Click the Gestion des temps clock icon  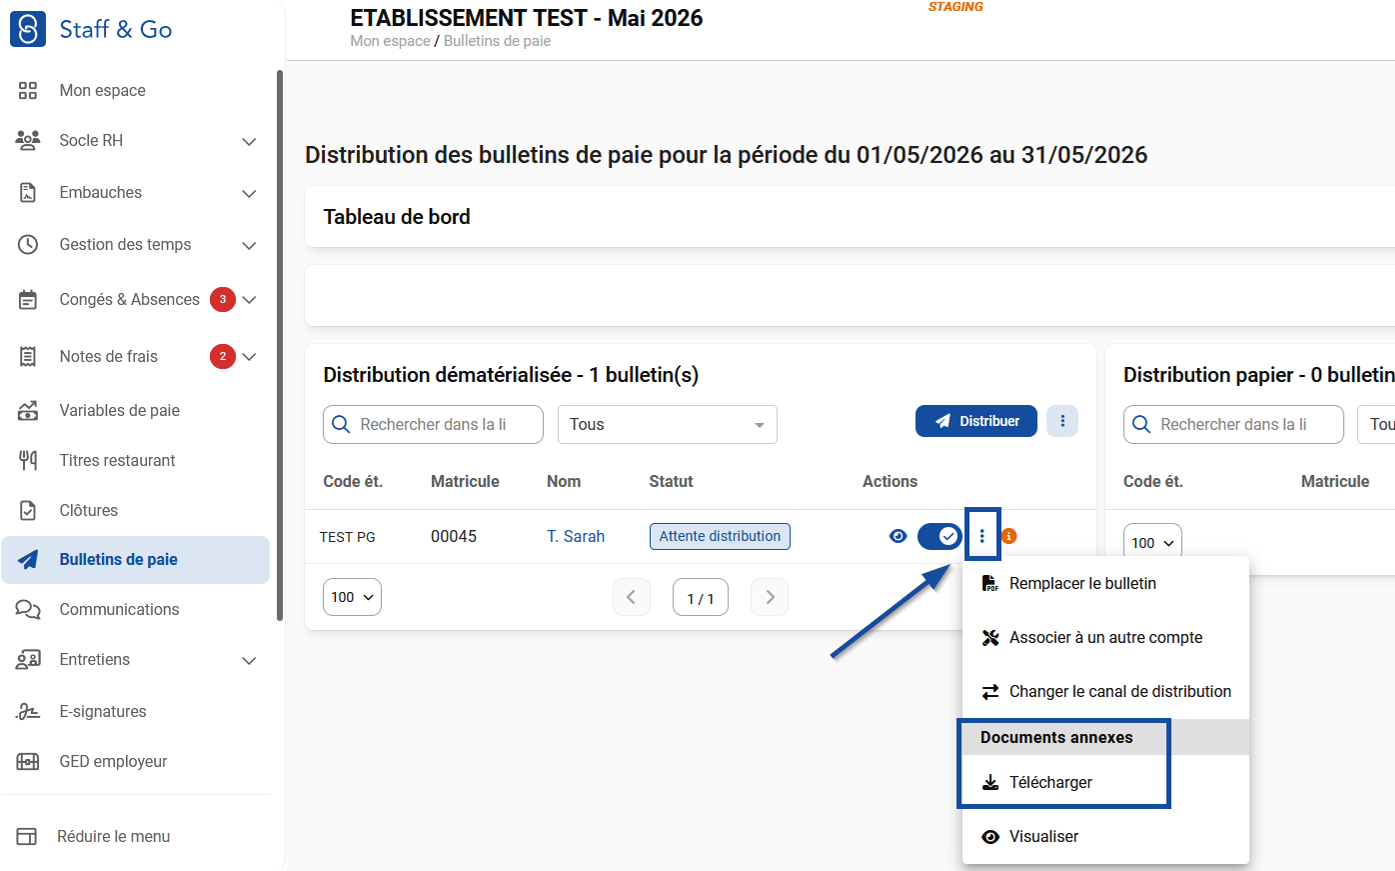click(28, 244)
